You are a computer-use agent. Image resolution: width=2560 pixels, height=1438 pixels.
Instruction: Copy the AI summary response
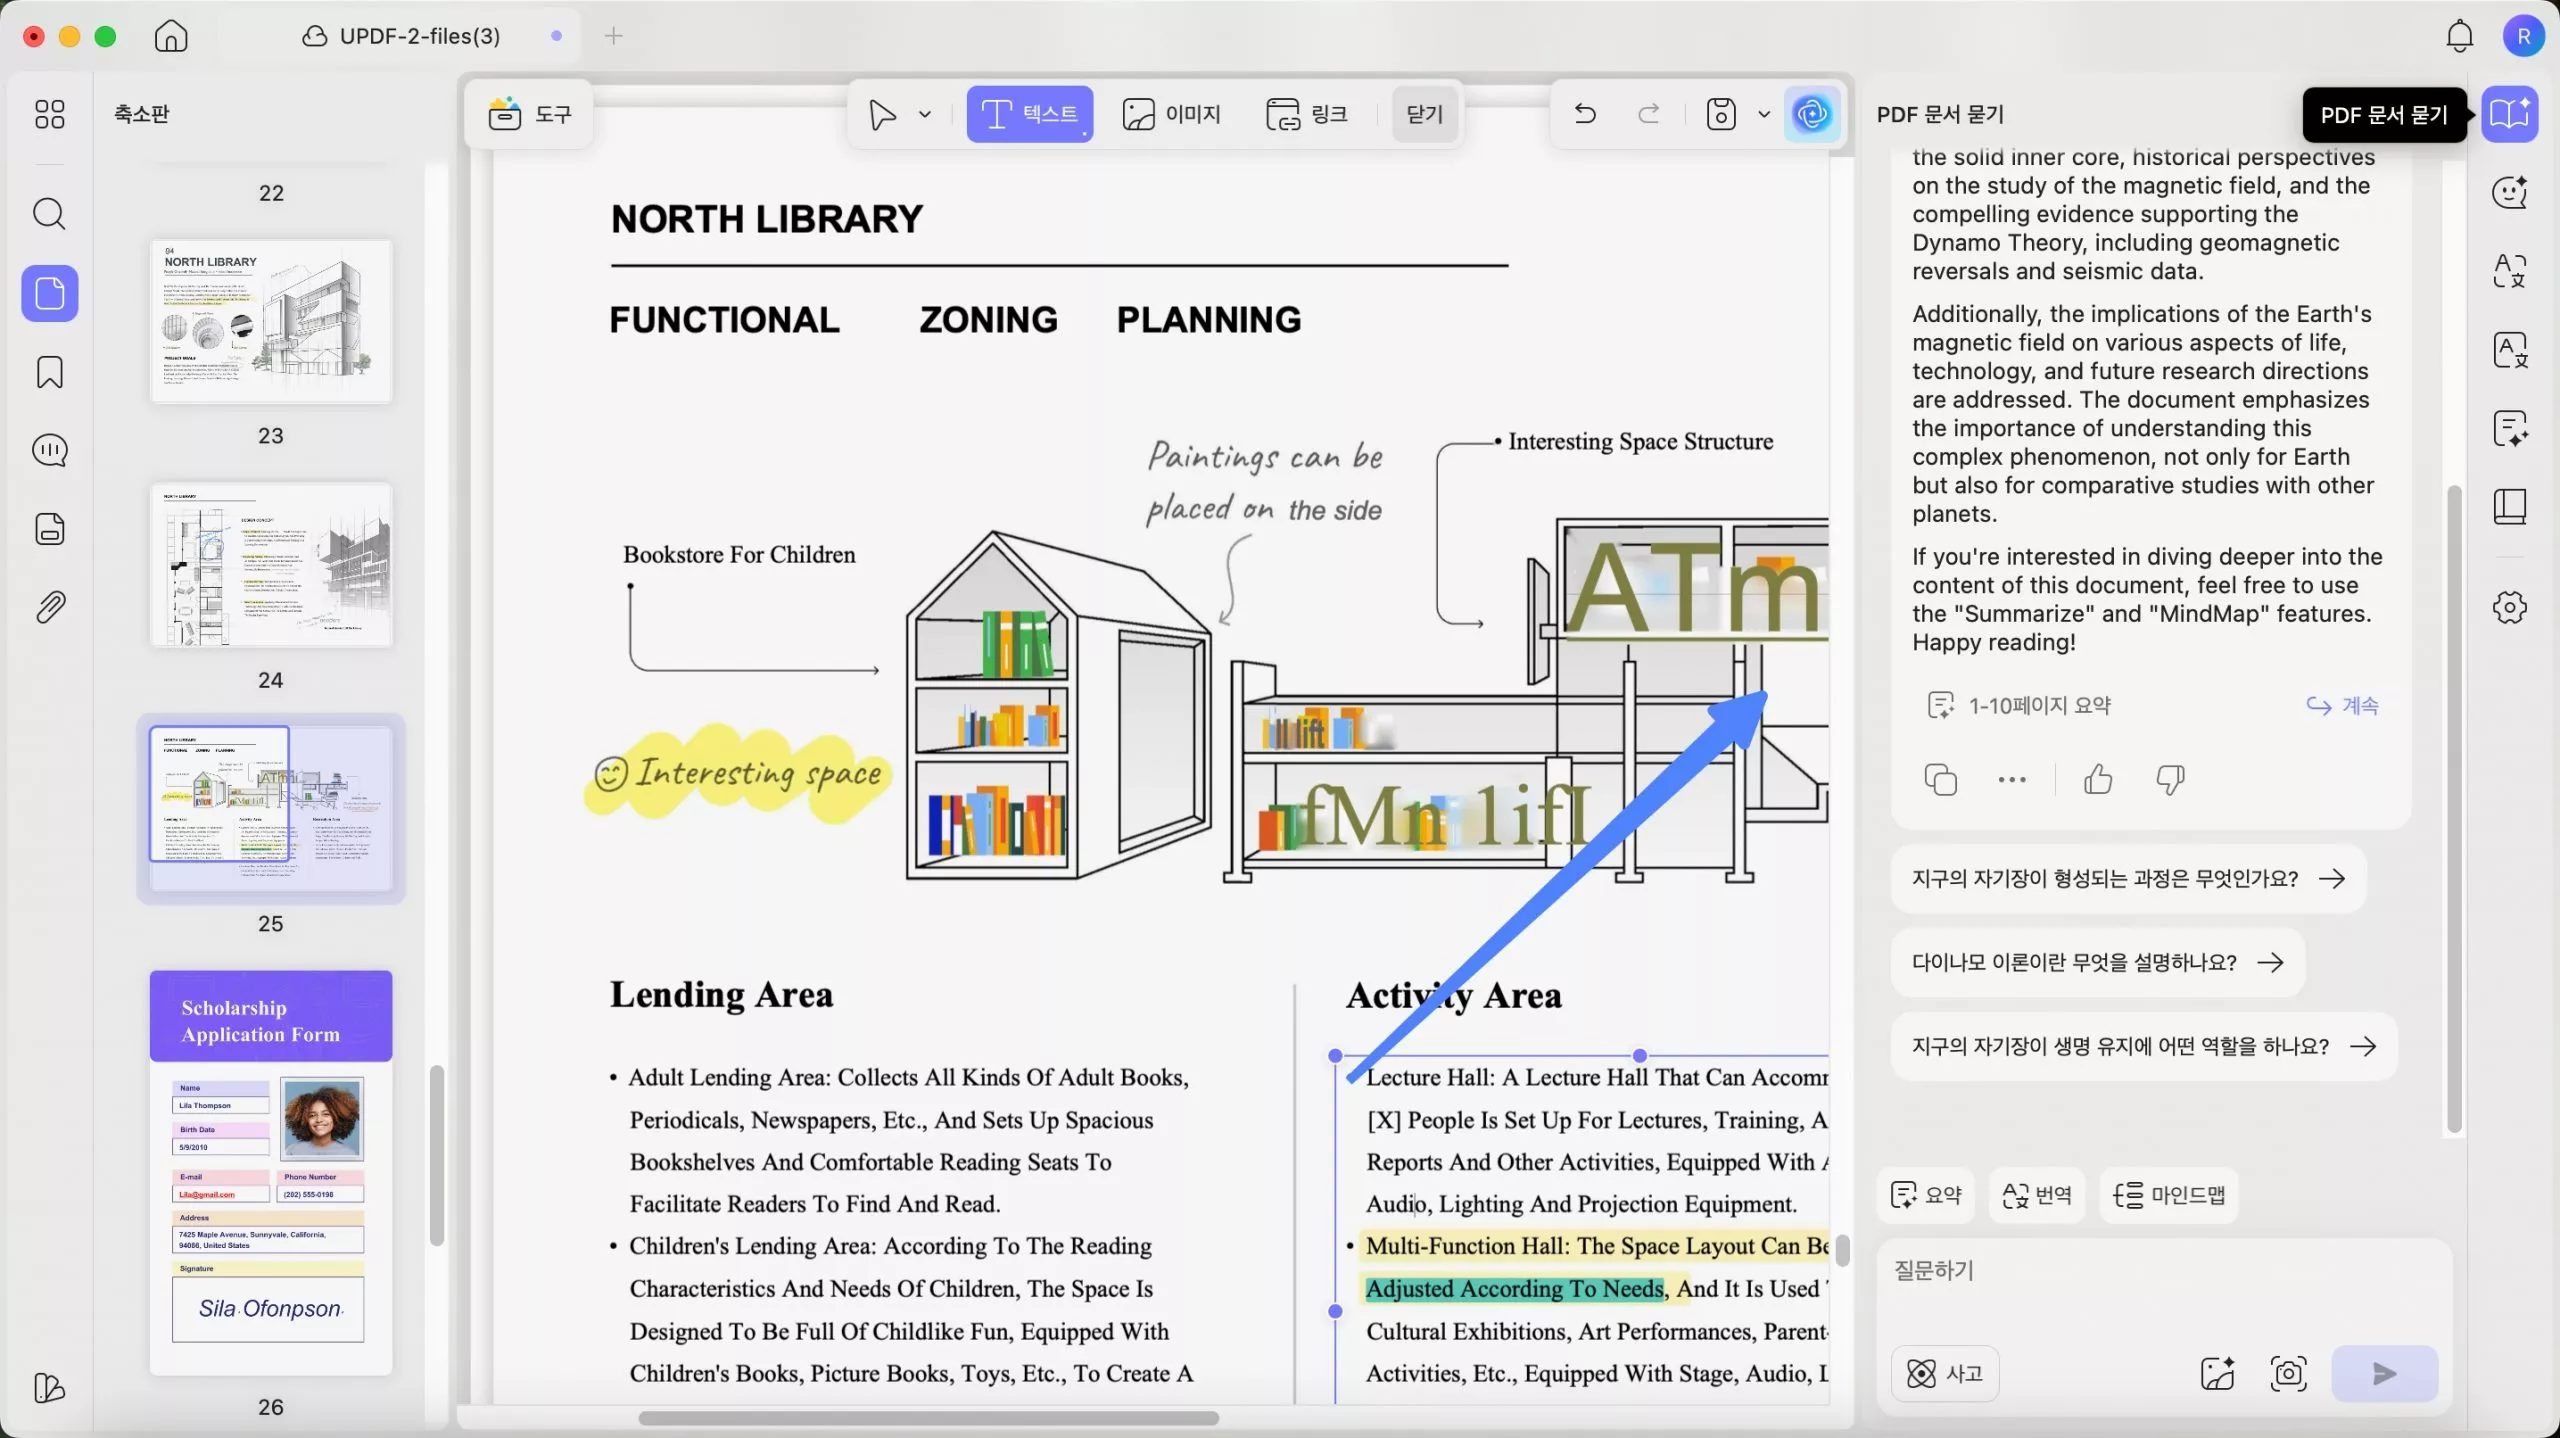pos(1940,779)
